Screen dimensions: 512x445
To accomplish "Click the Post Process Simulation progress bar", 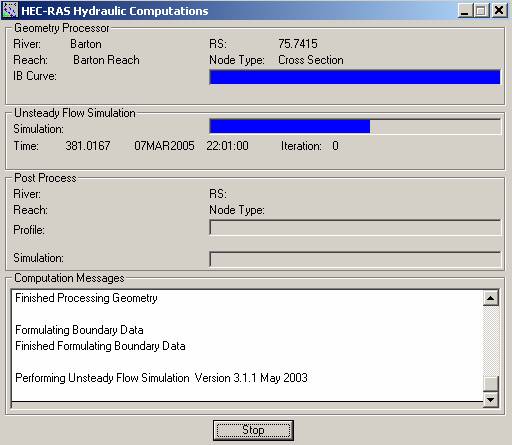I will [355, 259].
